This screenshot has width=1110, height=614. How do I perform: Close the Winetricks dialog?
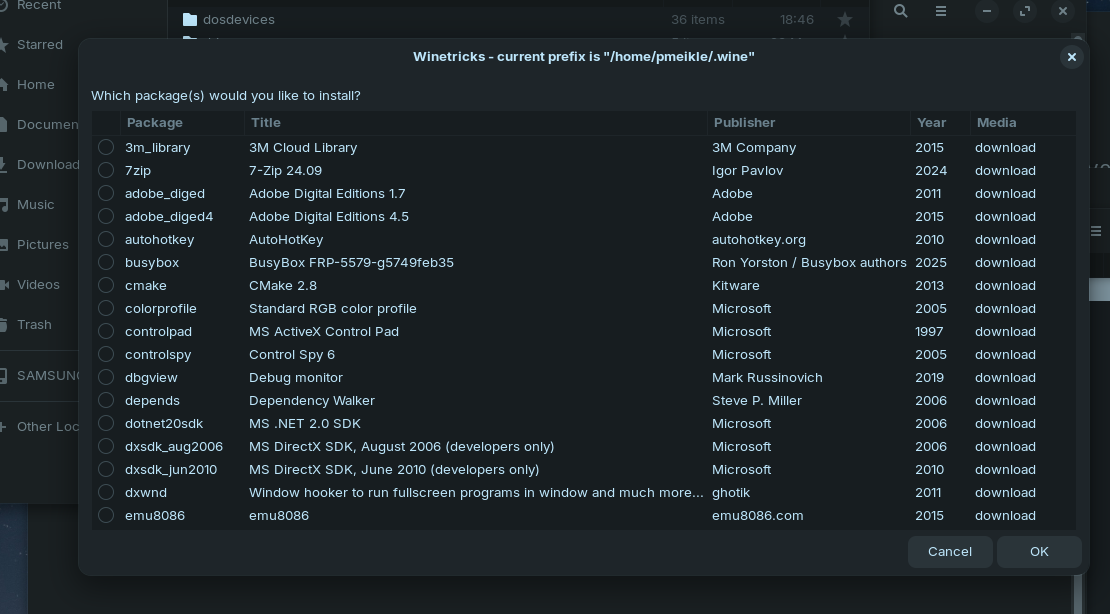(x=1072, y=57)
